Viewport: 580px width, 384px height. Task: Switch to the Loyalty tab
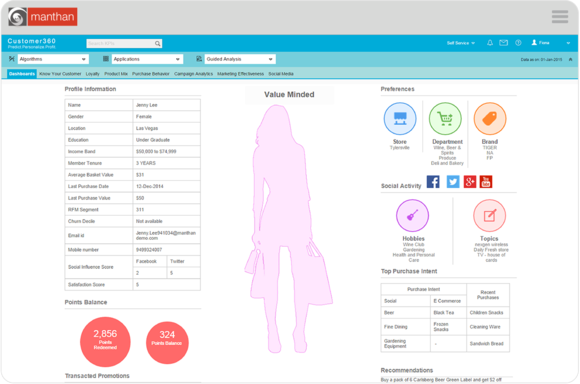coord(92,74)
